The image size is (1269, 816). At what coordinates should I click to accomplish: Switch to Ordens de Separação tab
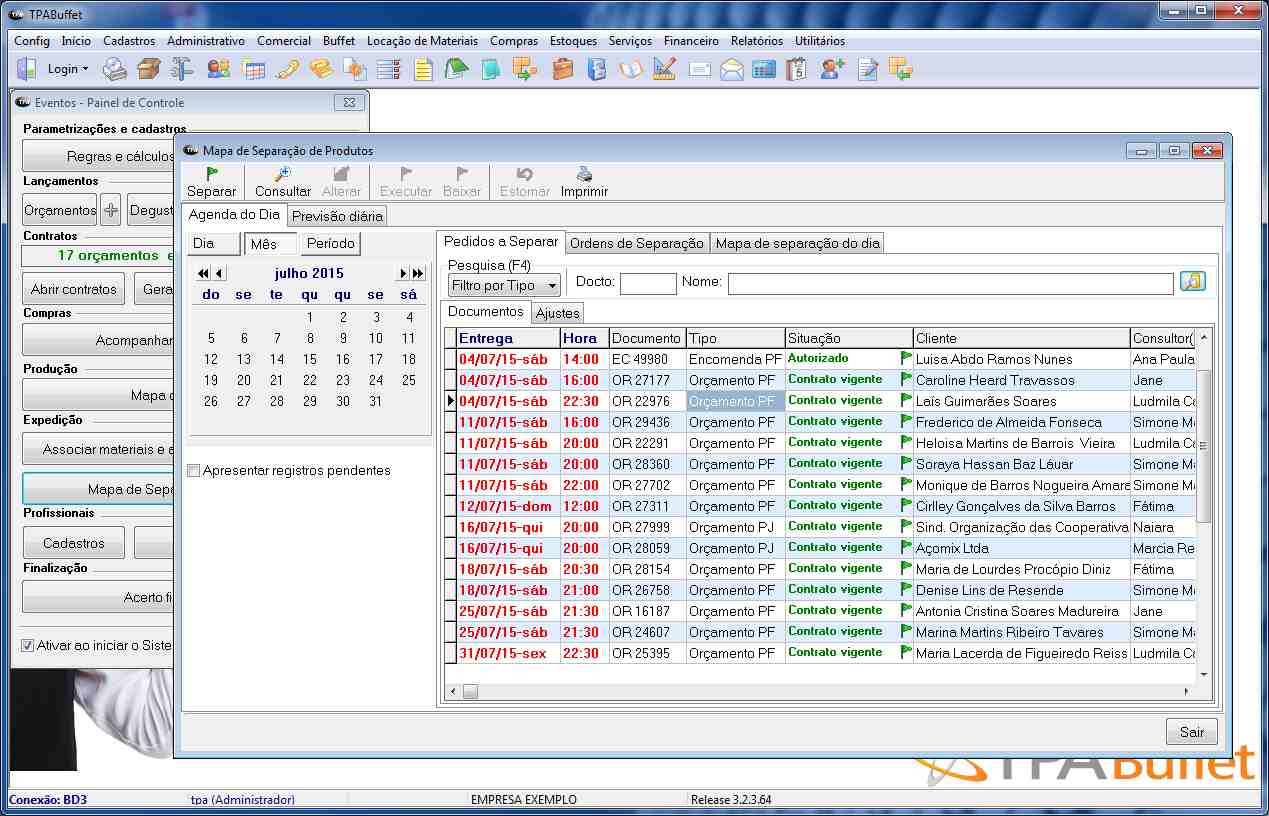coord(637,243)
